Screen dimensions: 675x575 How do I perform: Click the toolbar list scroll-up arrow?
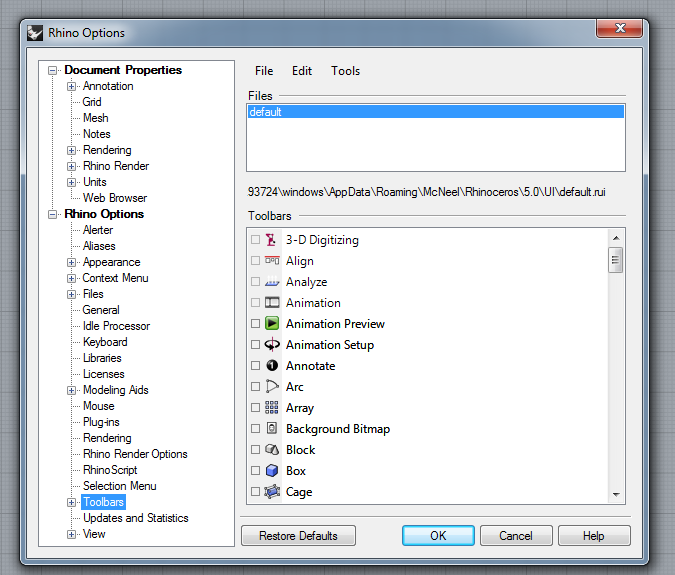tap(616, 238)
